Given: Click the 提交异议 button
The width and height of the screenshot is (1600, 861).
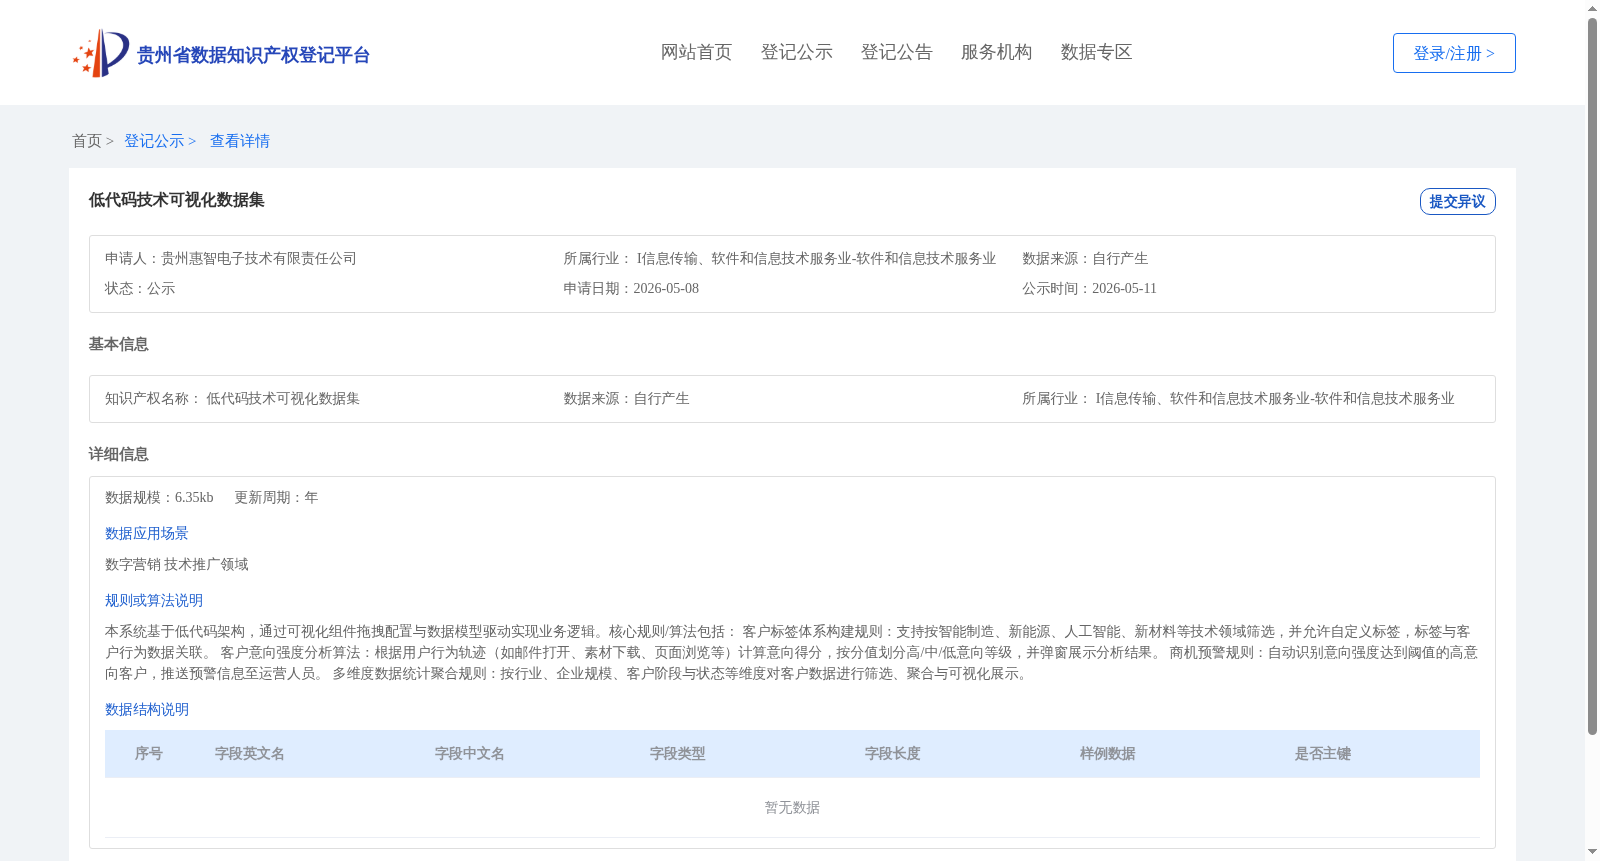Looking at the screenshot, I should pos(1457,201).
